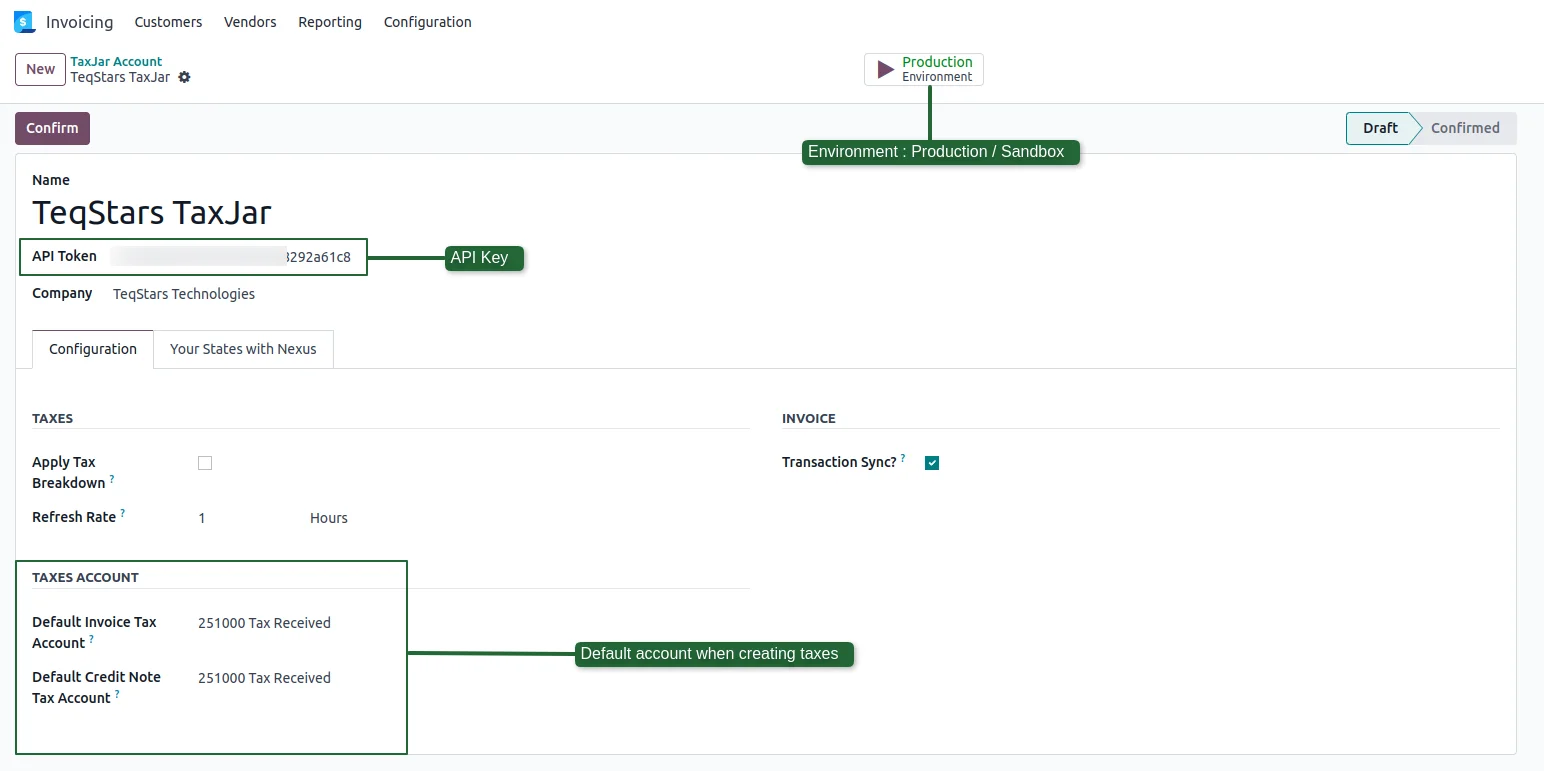Edit the TeqStars TaxJar name field
The image size is (1544, 771).
point(152,212)
